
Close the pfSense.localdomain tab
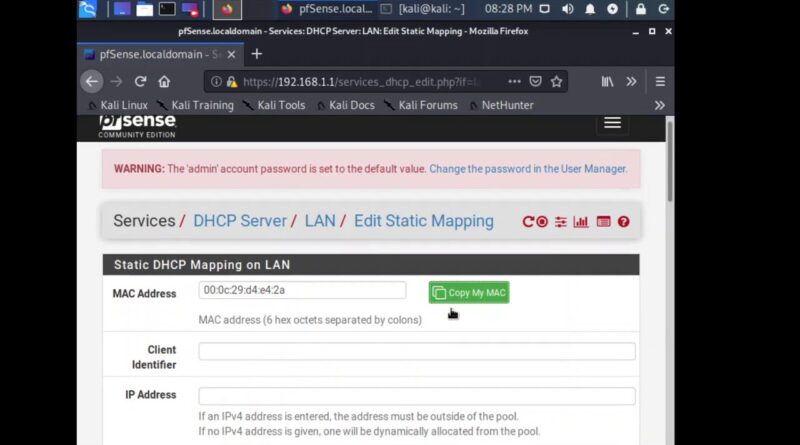coord(231,54)
